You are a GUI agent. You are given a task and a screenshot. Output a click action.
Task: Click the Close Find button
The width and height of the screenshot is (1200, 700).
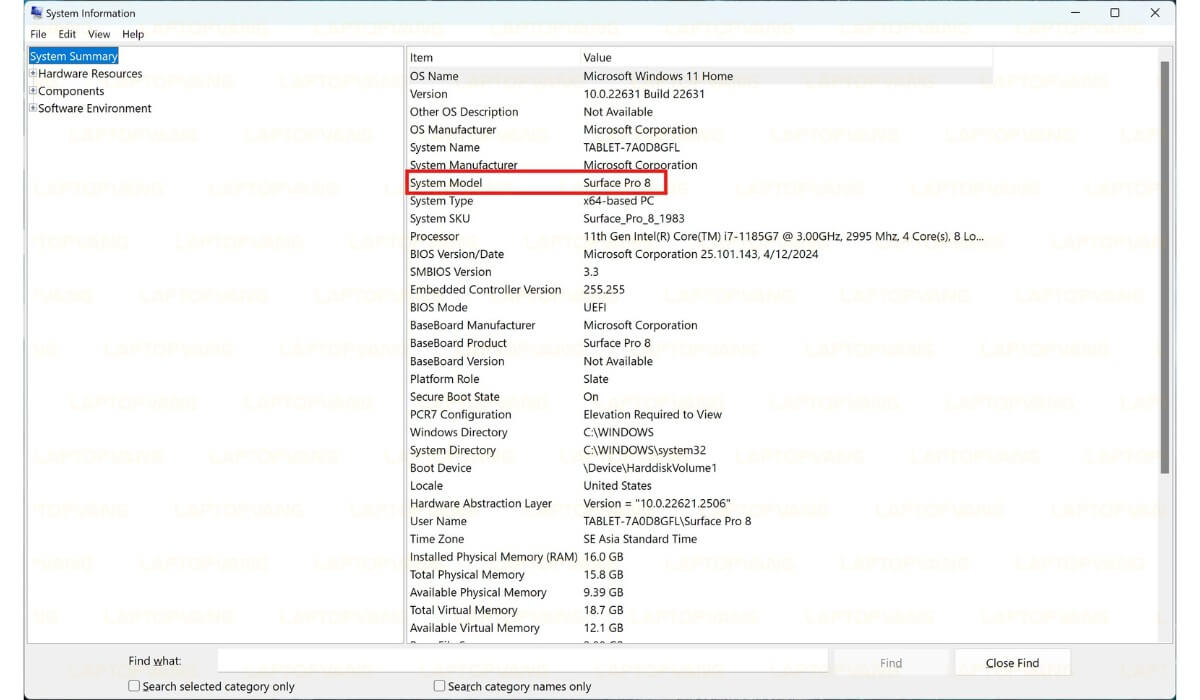(x=1012, y=662)
